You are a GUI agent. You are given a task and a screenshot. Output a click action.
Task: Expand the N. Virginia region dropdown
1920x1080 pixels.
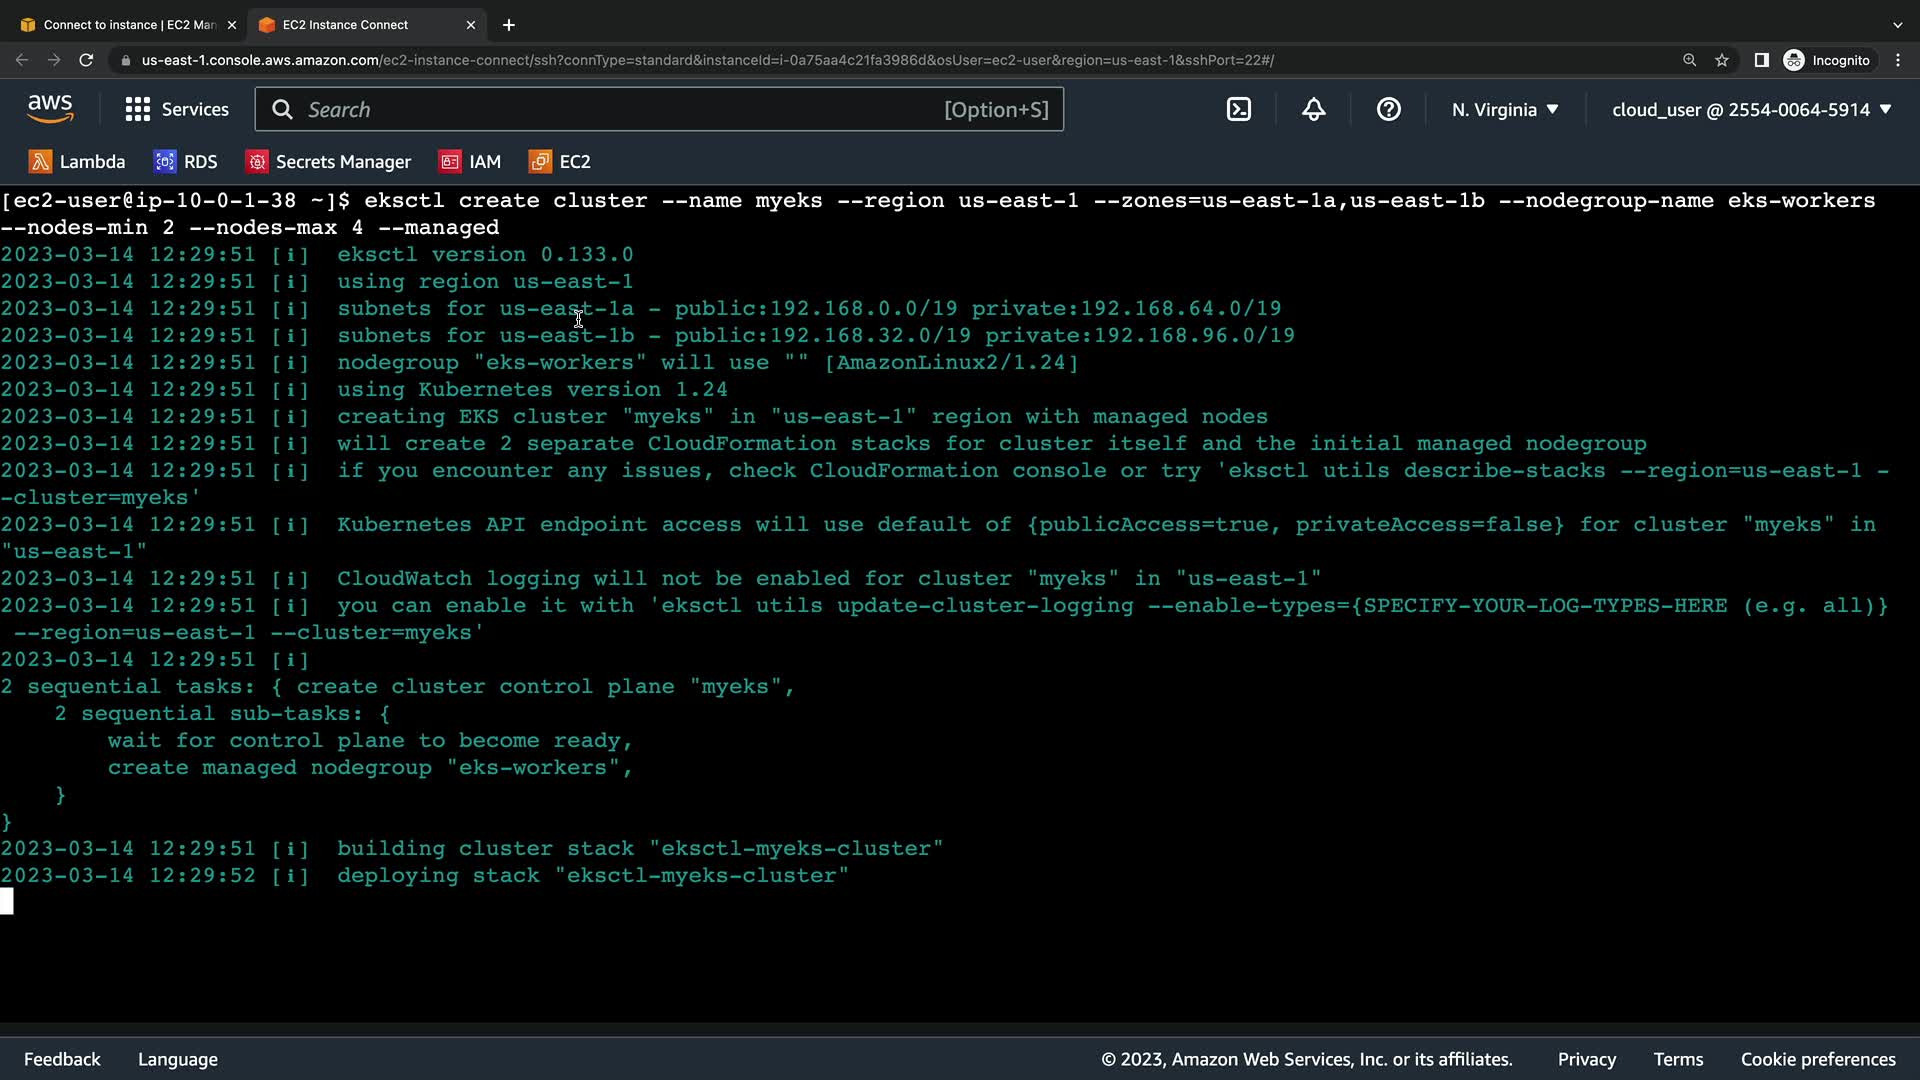(x=1505, y=110)
